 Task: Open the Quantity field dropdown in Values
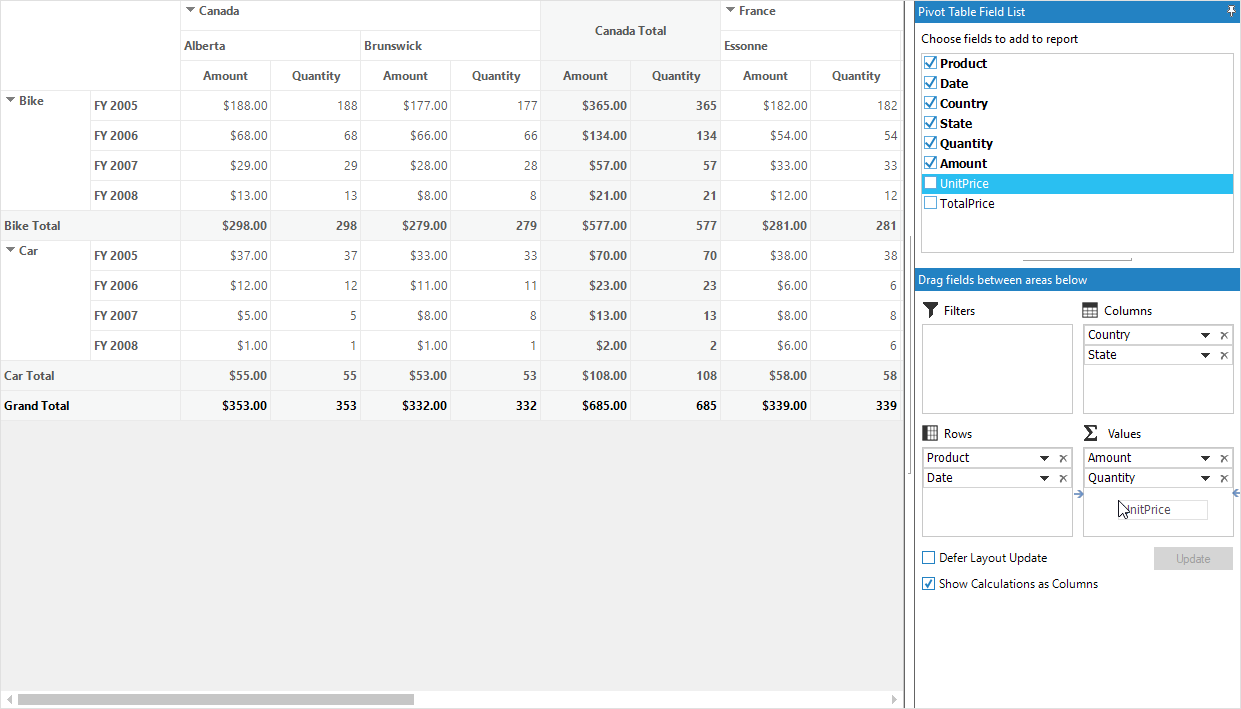[x=1206, y=478]
